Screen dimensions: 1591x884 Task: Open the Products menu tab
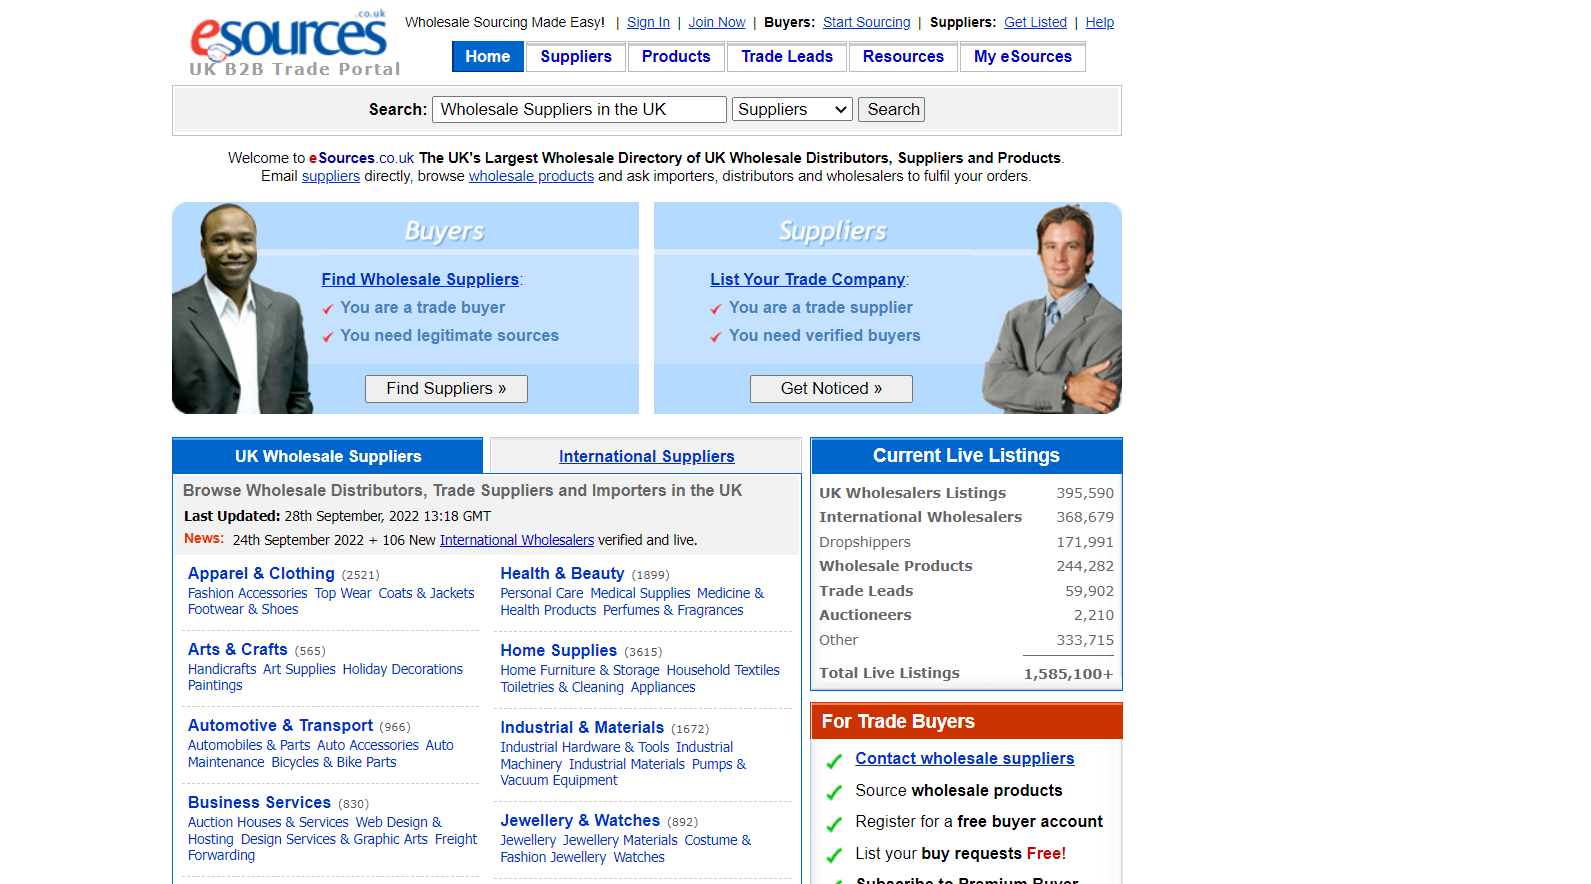coord(676,57)
